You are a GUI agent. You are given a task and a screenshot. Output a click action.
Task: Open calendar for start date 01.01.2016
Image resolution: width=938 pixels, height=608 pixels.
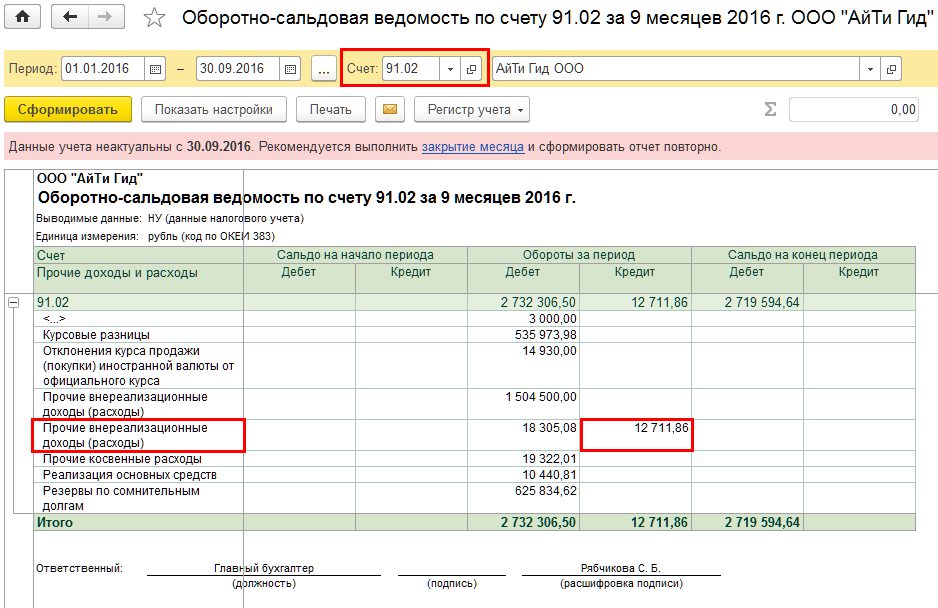click(x=155, y=69)
